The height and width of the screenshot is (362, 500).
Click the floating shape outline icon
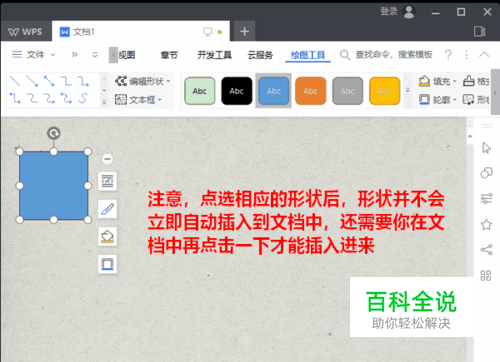[107, 264]
